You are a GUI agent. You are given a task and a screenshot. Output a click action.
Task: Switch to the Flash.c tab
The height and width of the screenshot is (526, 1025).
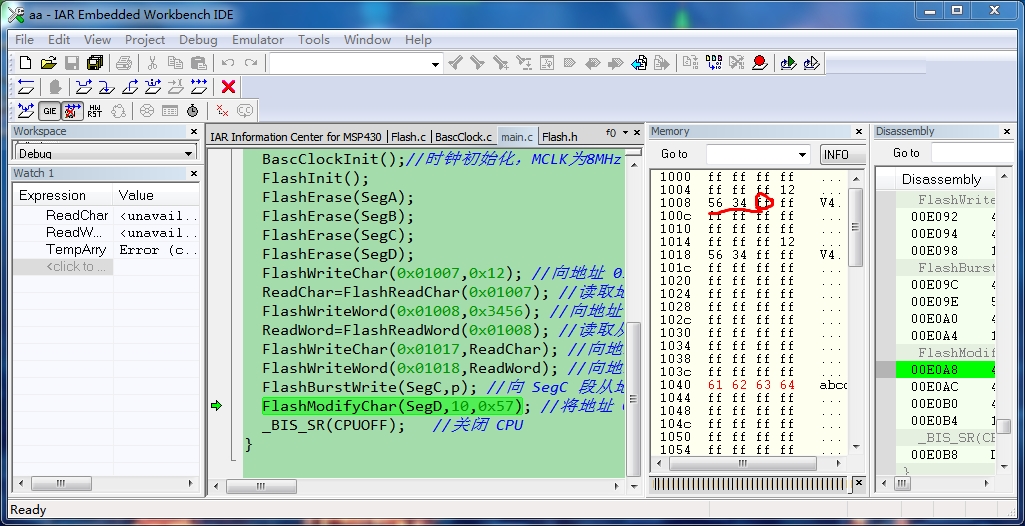click(x=409, y=137)
